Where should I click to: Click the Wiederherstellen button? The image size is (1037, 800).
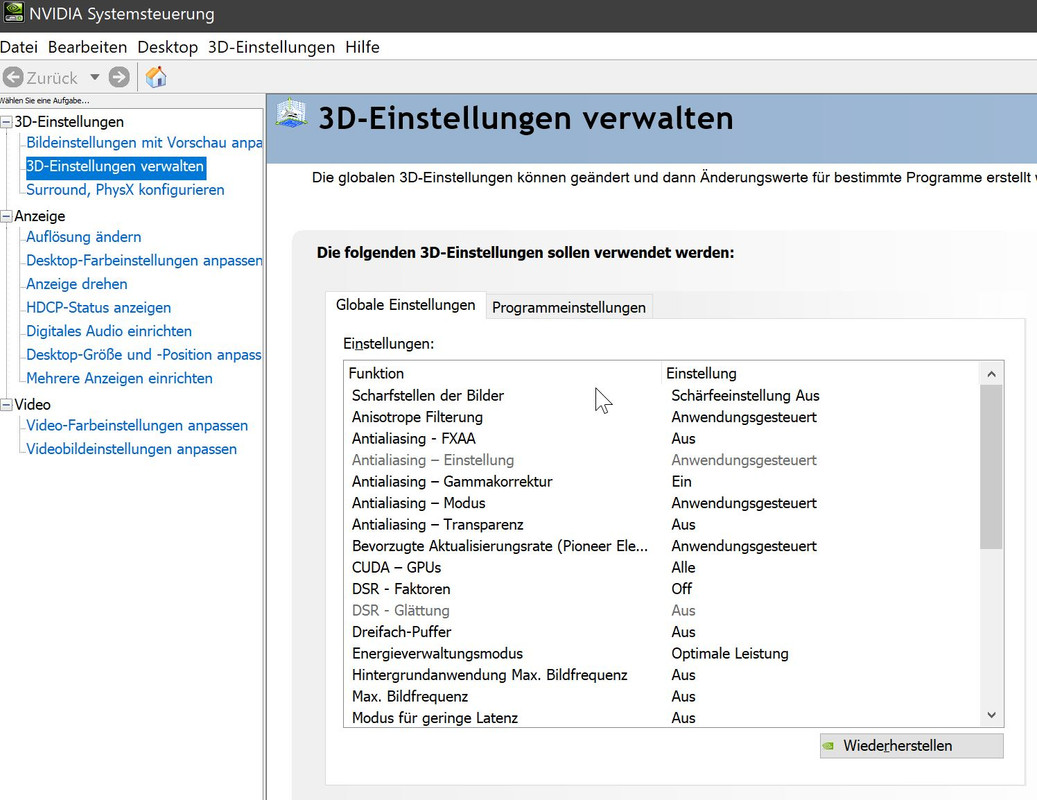(x=911, y=746)
